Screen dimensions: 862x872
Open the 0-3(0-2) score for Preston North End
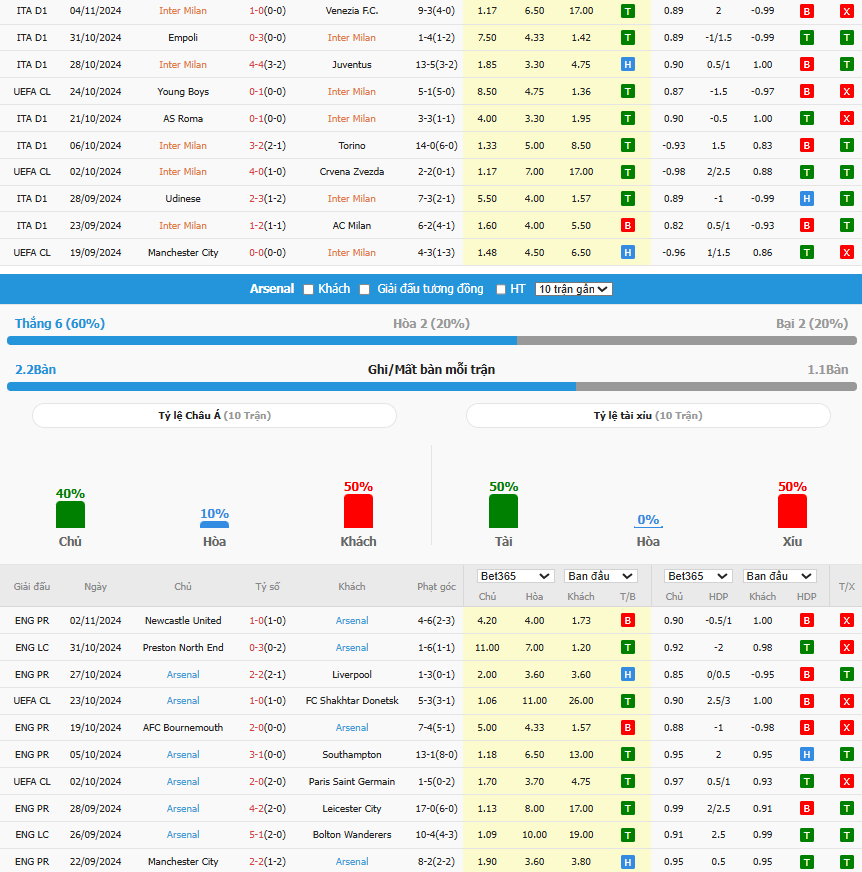(x=267, y=647)
